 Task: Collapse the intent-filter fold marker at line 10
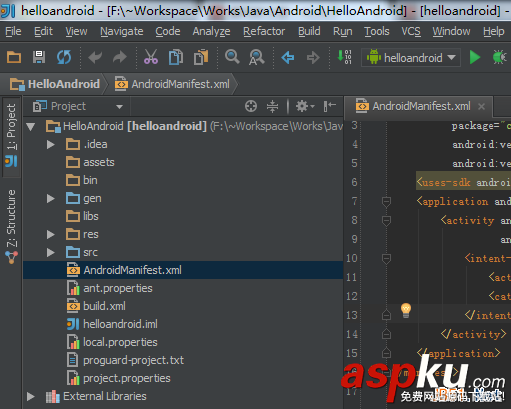click(x=386, y=259)
